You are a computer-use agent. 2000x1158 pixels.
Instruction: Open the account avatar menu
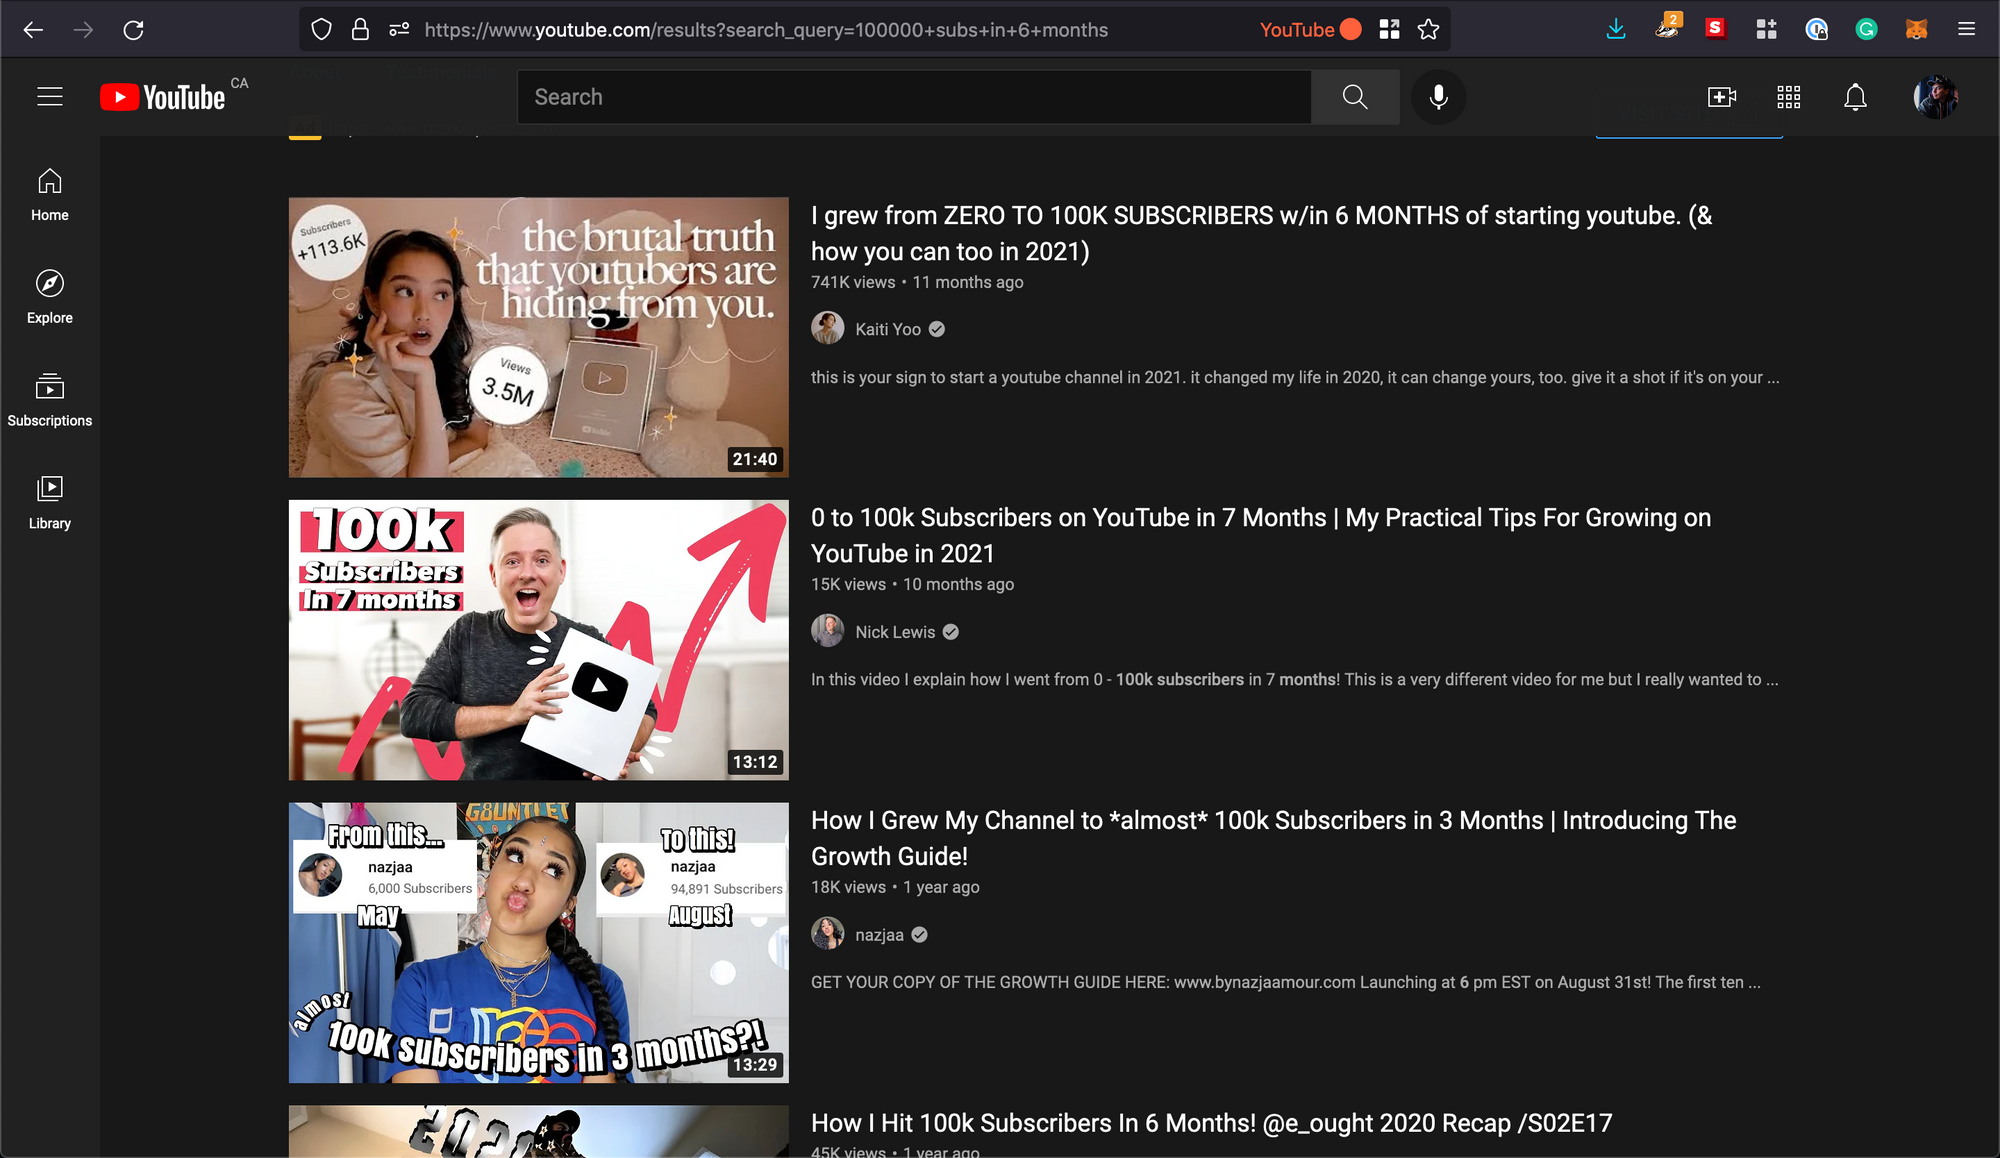click(x=1936, y=97)
